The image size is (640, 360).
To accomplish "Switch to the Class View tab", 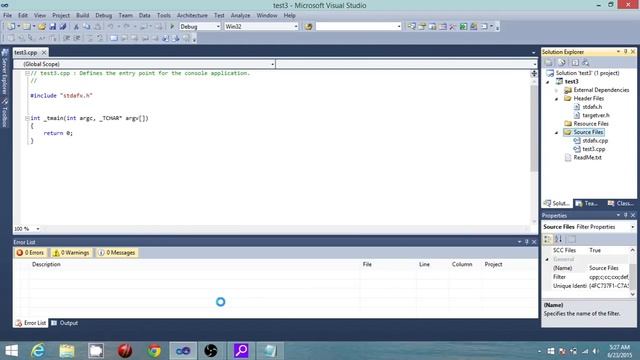I will tap(621, 203).
